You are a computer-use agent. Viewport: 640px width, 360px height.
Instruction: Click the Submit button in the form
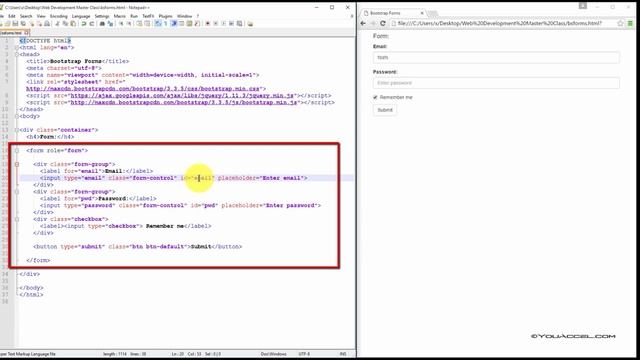pos(384,110)
